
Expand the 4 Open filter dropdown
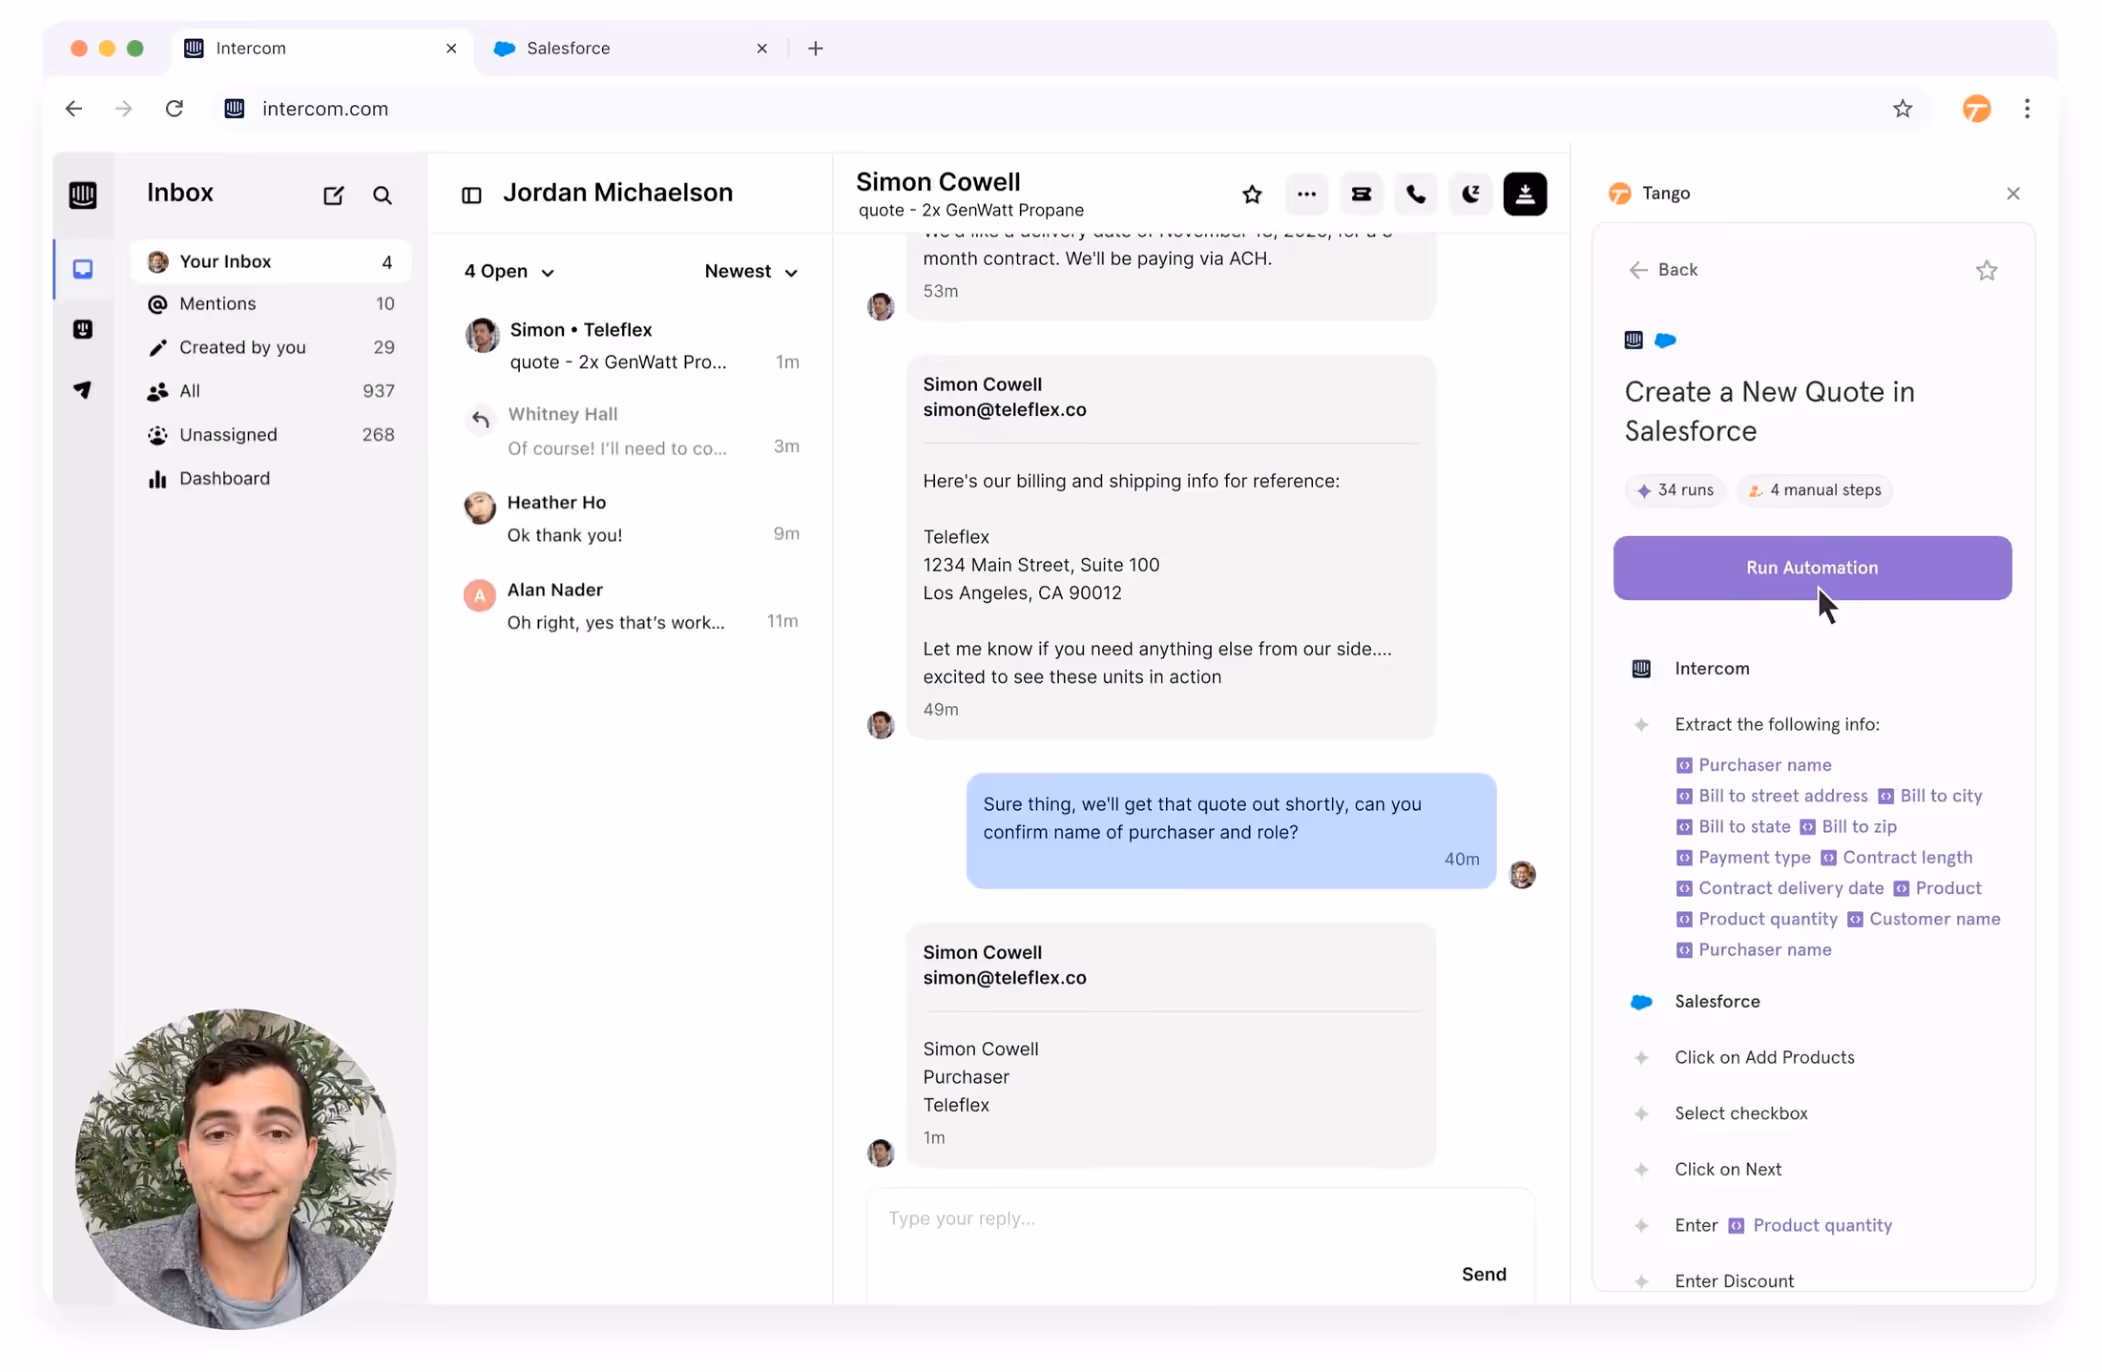coord(509,271)
